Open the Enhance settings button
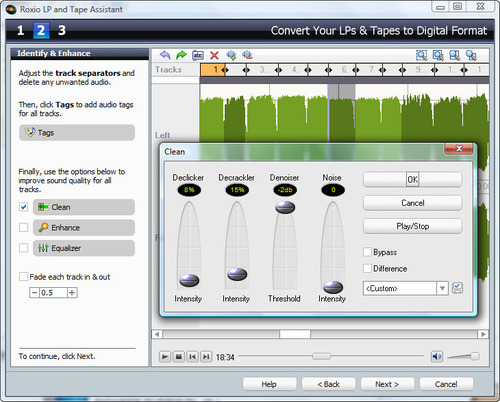 (84, 228)
